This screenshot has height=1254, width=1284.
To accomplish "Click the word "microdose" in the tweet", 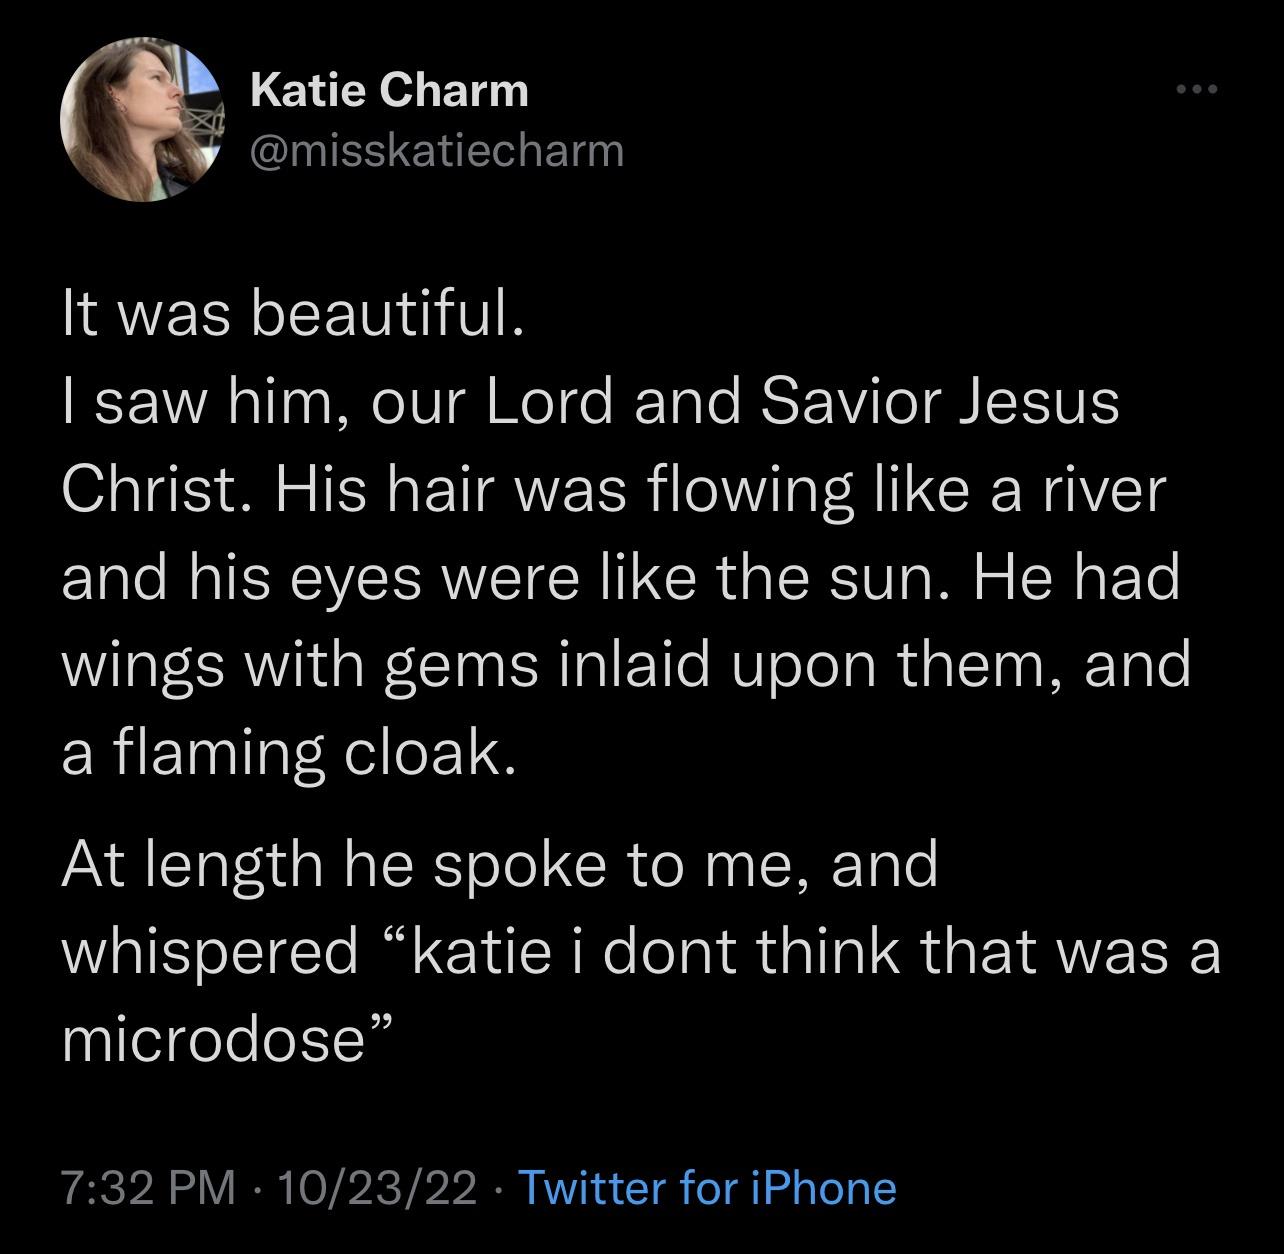I will point(213,1040).
